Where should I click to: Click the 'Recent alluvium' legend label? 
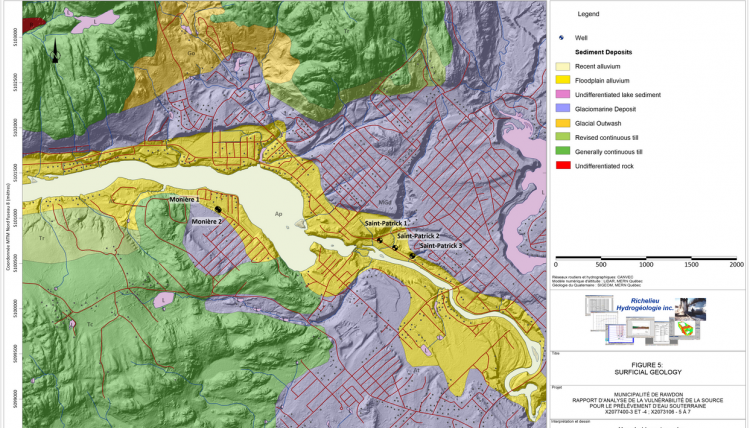597,66
